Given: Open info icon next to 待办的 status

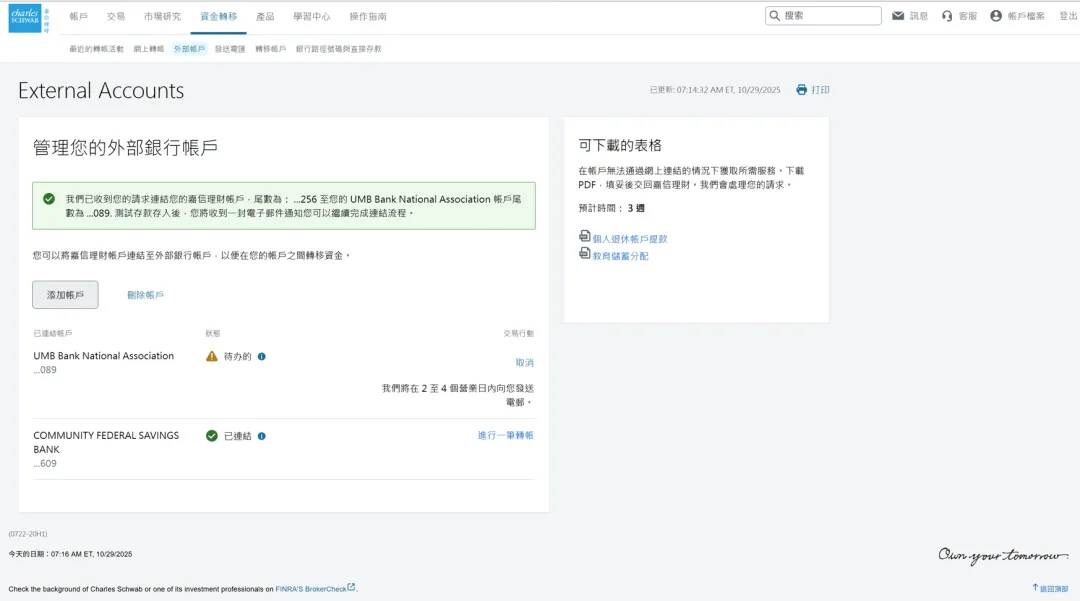Looking at the screenshot, I should coord(262,357).
